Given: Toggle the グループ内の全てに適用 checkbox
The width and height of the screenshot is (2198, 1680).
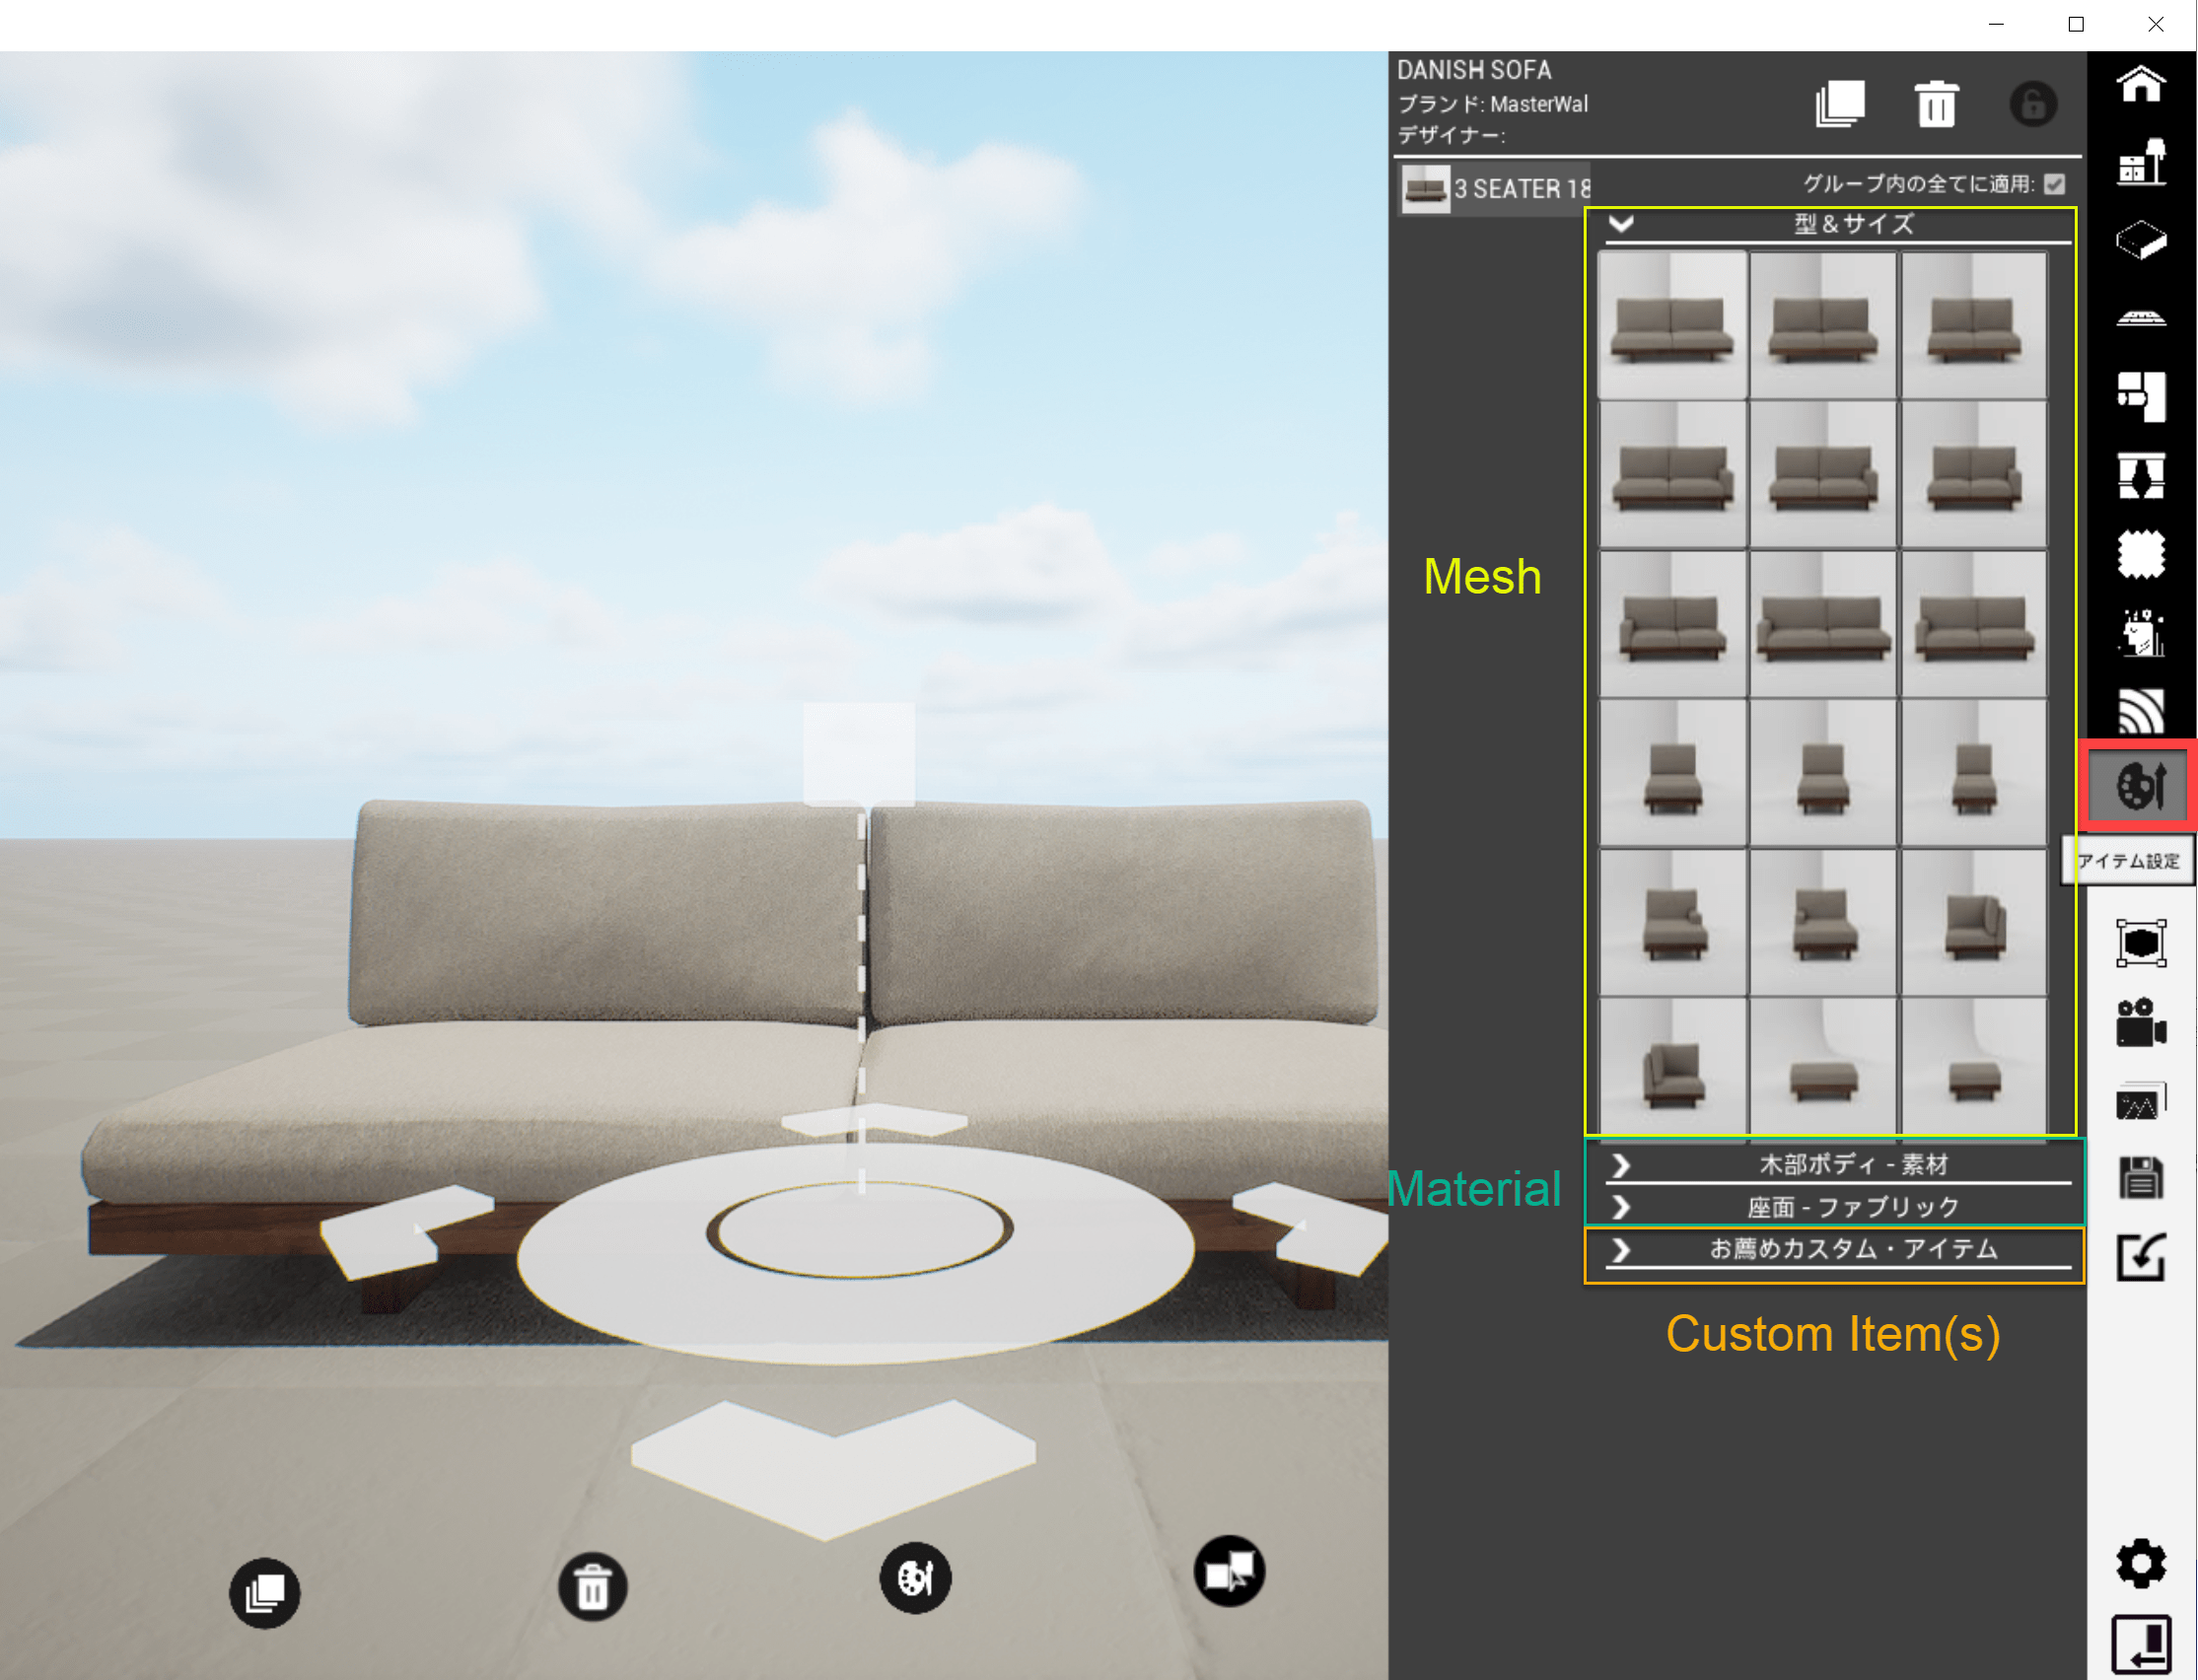Looking at the screenshot, I should 2055,184.
